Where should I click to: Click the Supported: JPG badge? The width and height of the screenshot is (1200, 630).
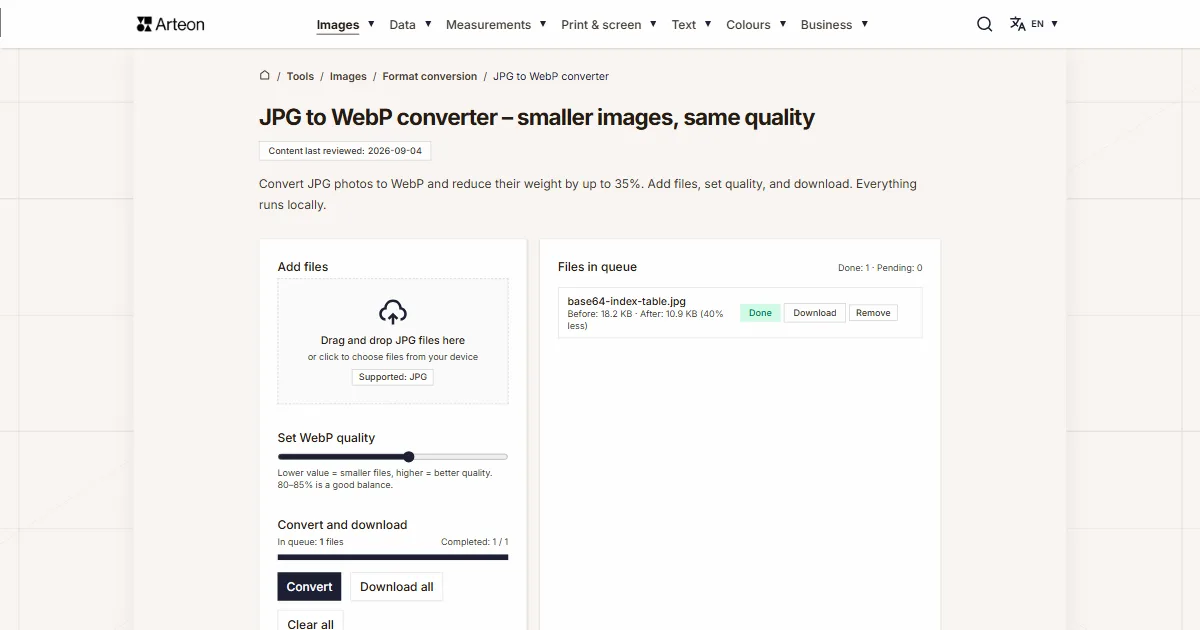coord(393,377)
